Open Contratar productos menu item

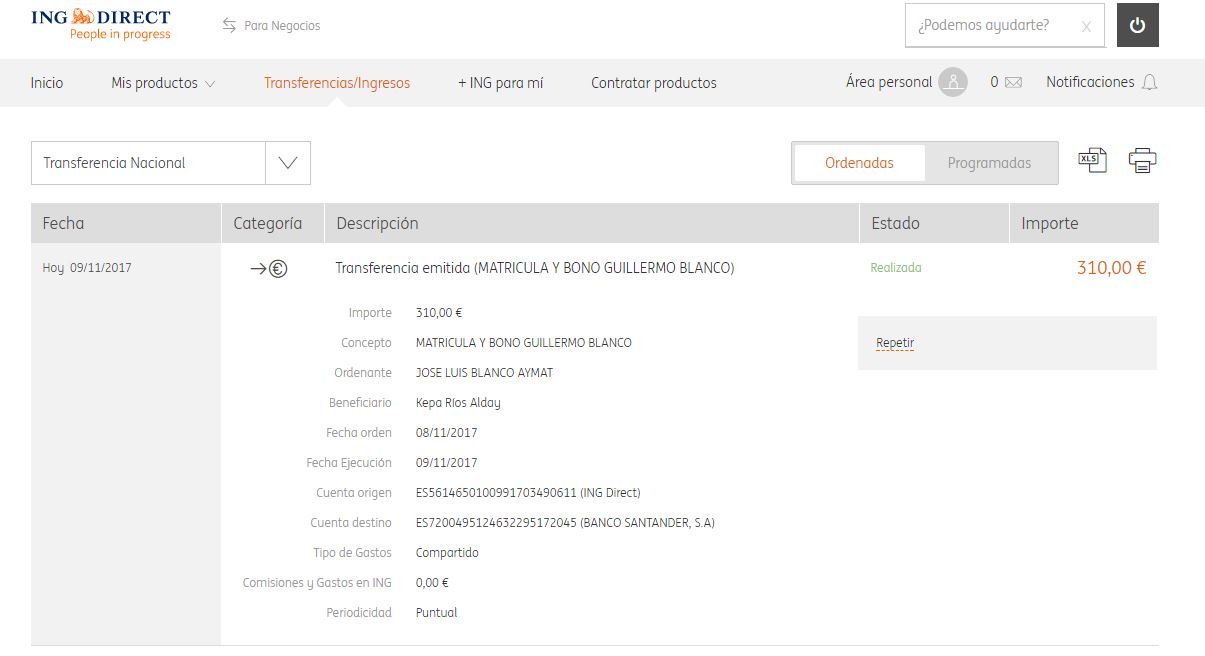(x=653, y=83)
